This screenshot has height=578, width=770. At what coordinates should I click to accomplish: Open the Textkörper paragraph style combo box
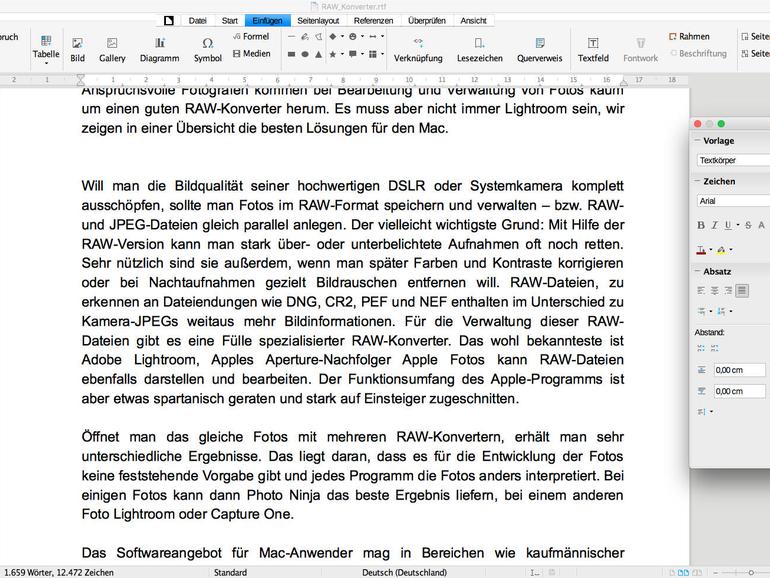733,160
